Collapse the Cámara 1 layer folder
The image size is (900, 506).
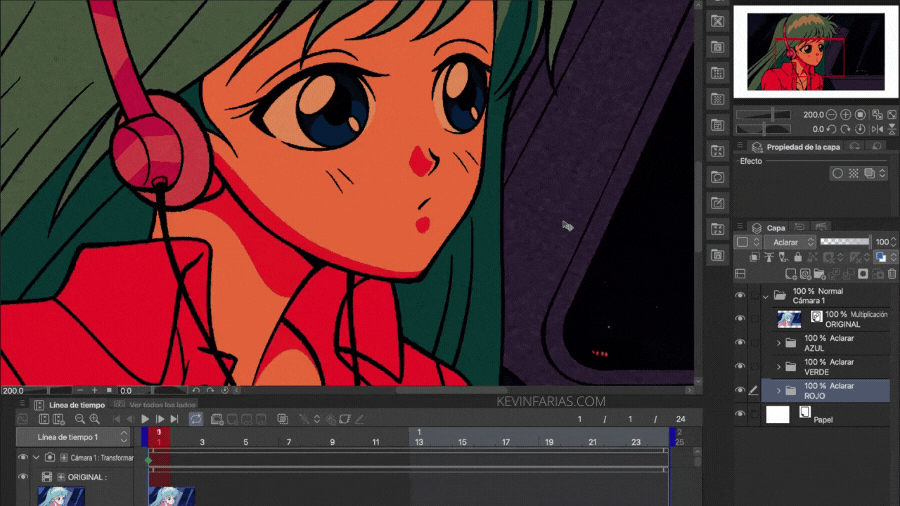(x=766, y=296)
